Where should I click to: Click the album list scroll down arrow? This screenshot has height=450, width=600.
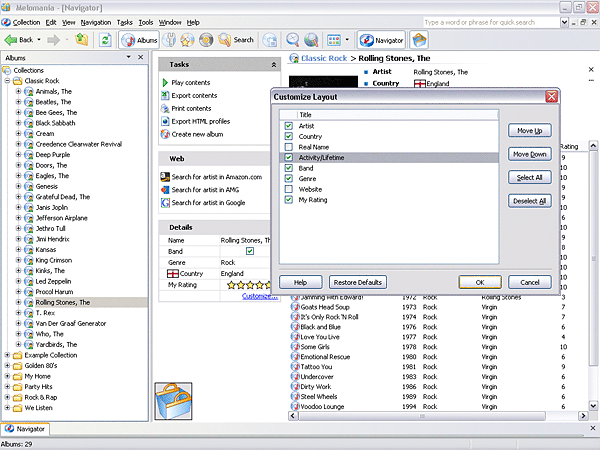(593, 406)
